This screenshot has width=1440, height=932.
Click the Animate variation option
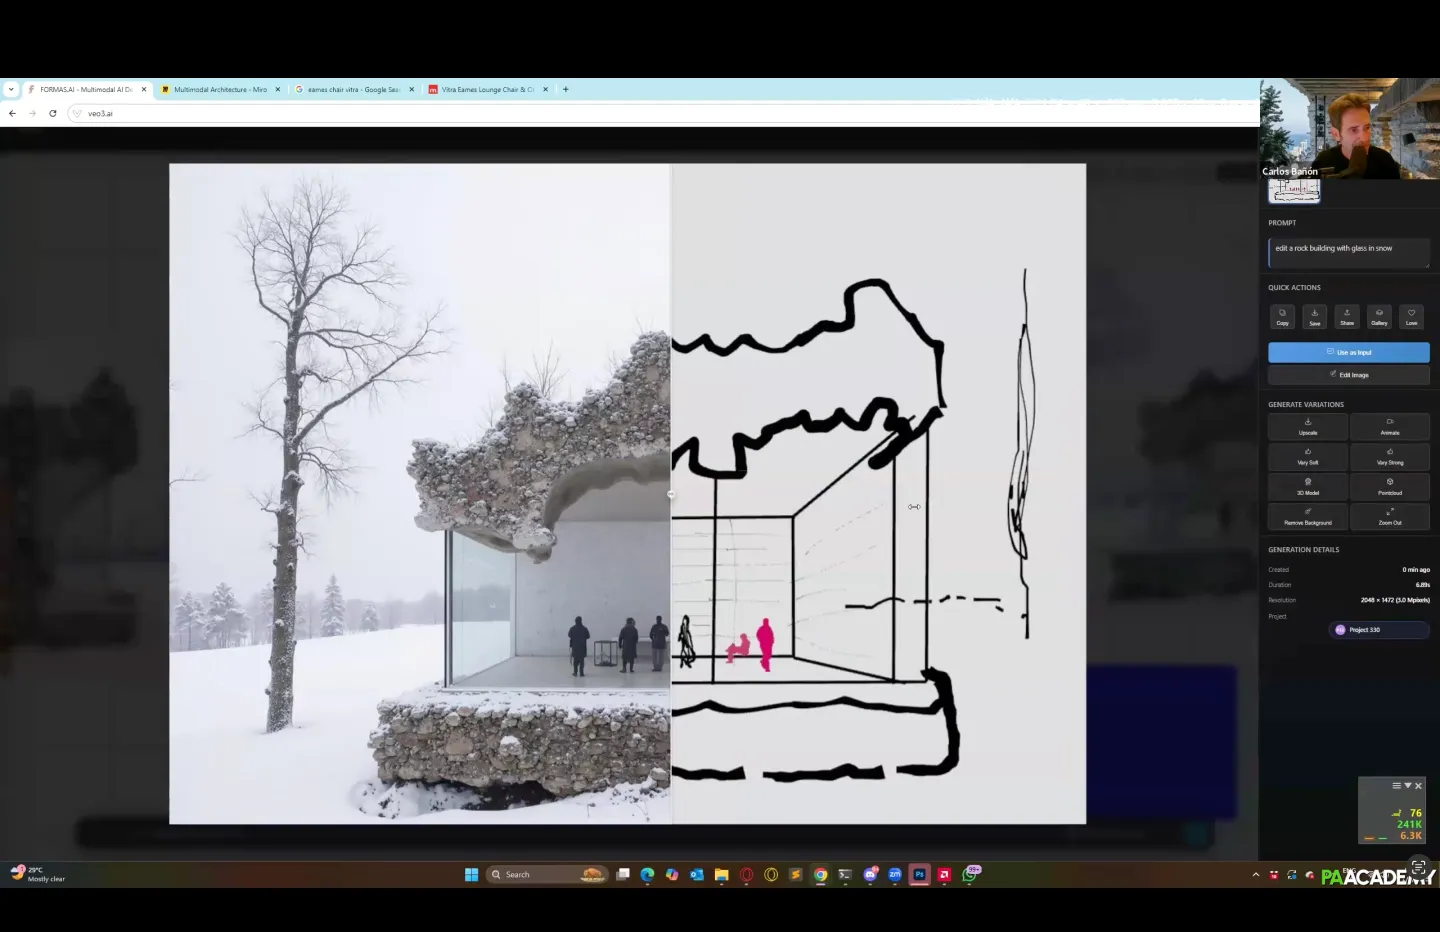(x=1389, y=427)
